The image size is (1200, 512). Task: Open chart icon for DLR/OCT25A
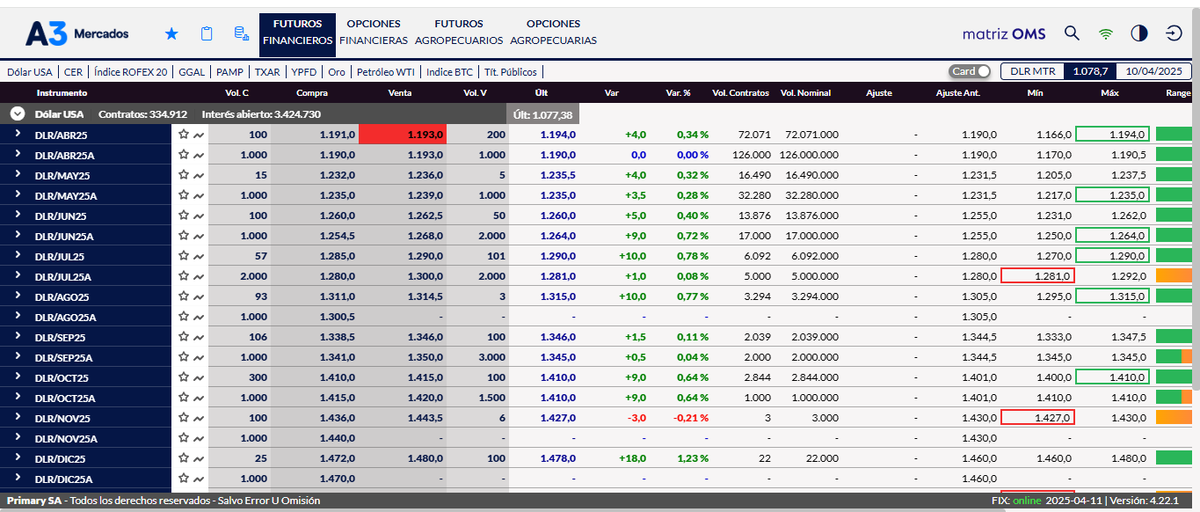coord(198,397)
